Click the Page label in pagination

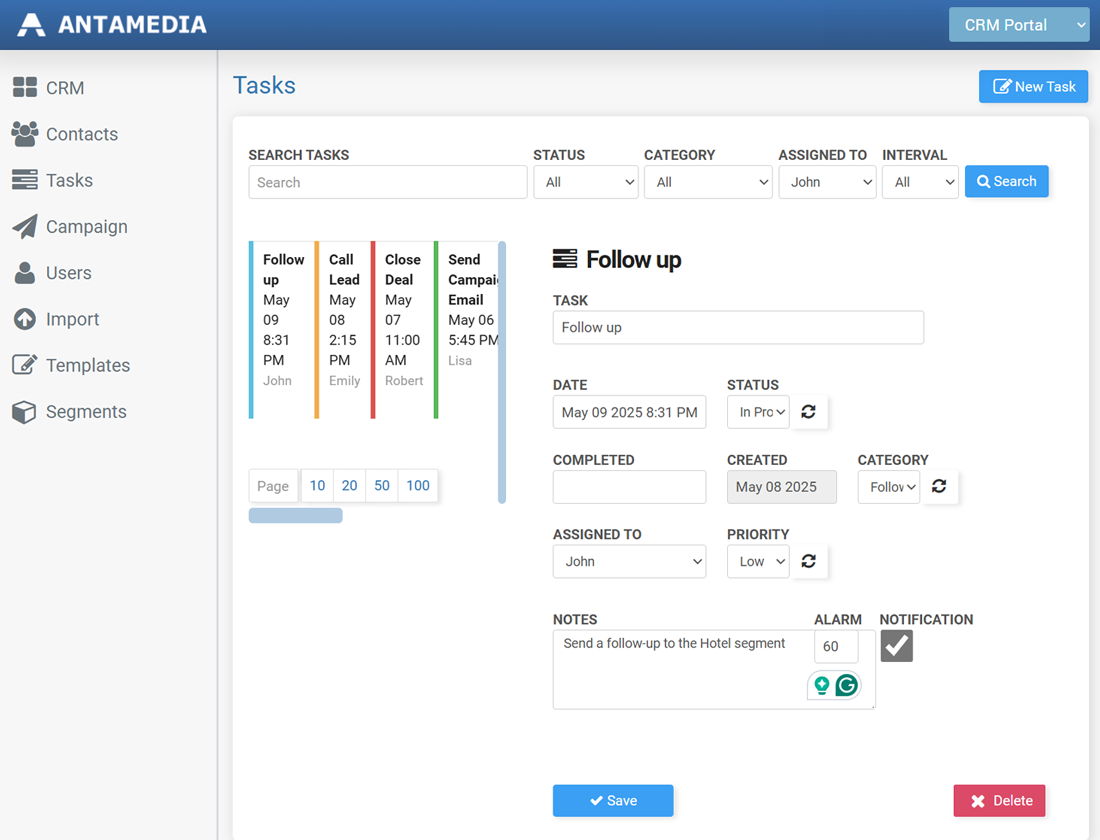pos(273,486)
